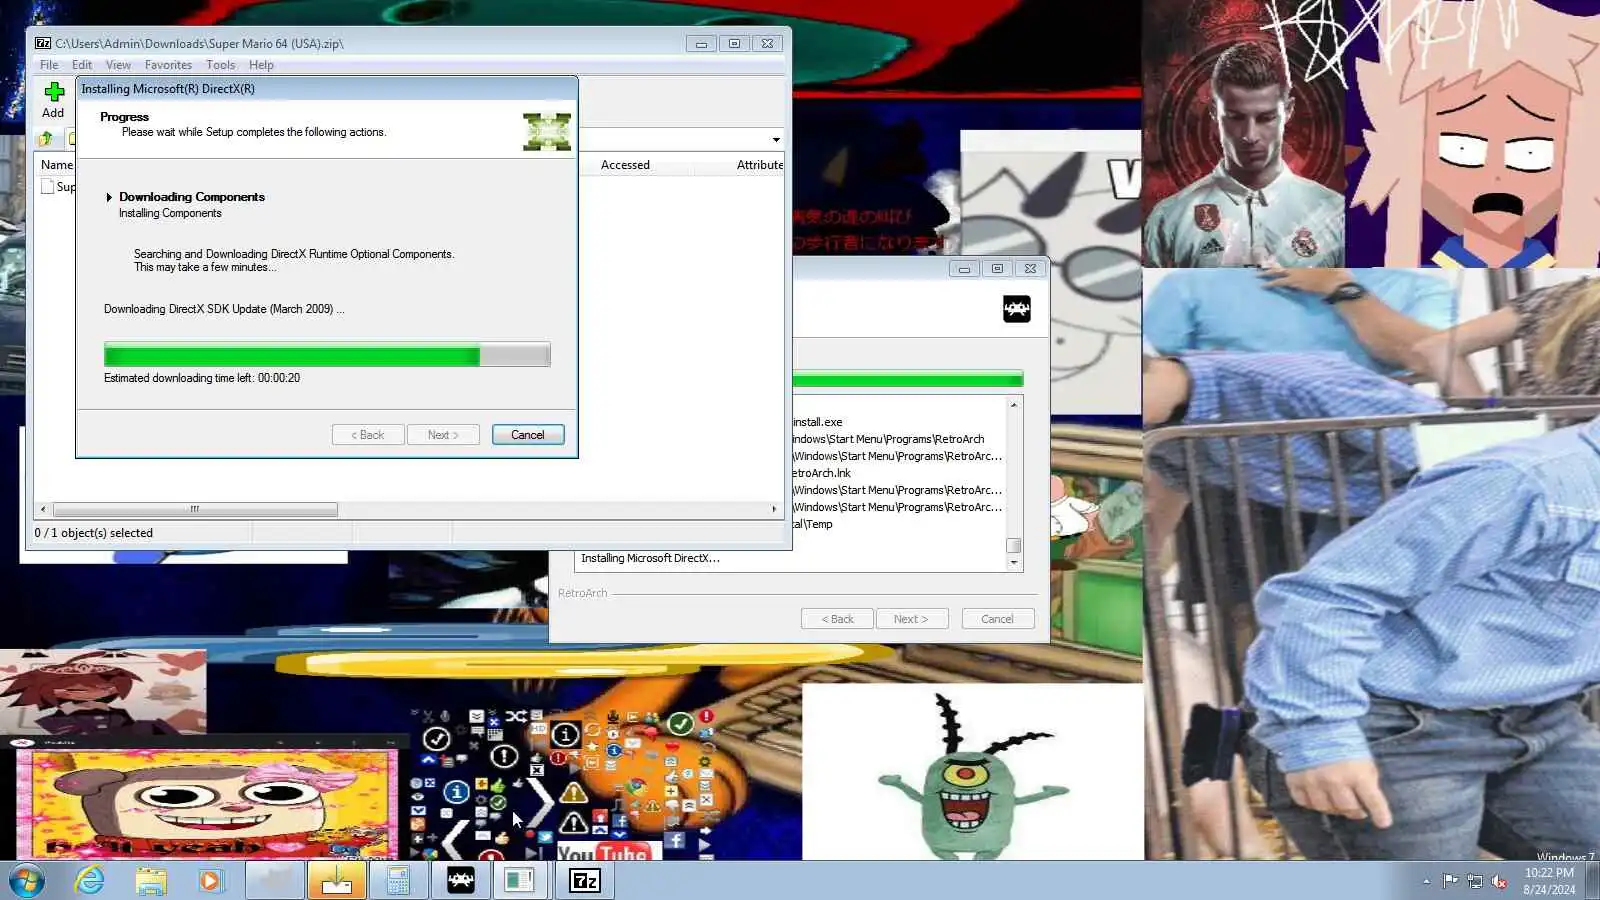The height and width of the screenshot is (900, 1600).
Task: Click the RetroArch logo in installer header
Action: (1016, 309)
